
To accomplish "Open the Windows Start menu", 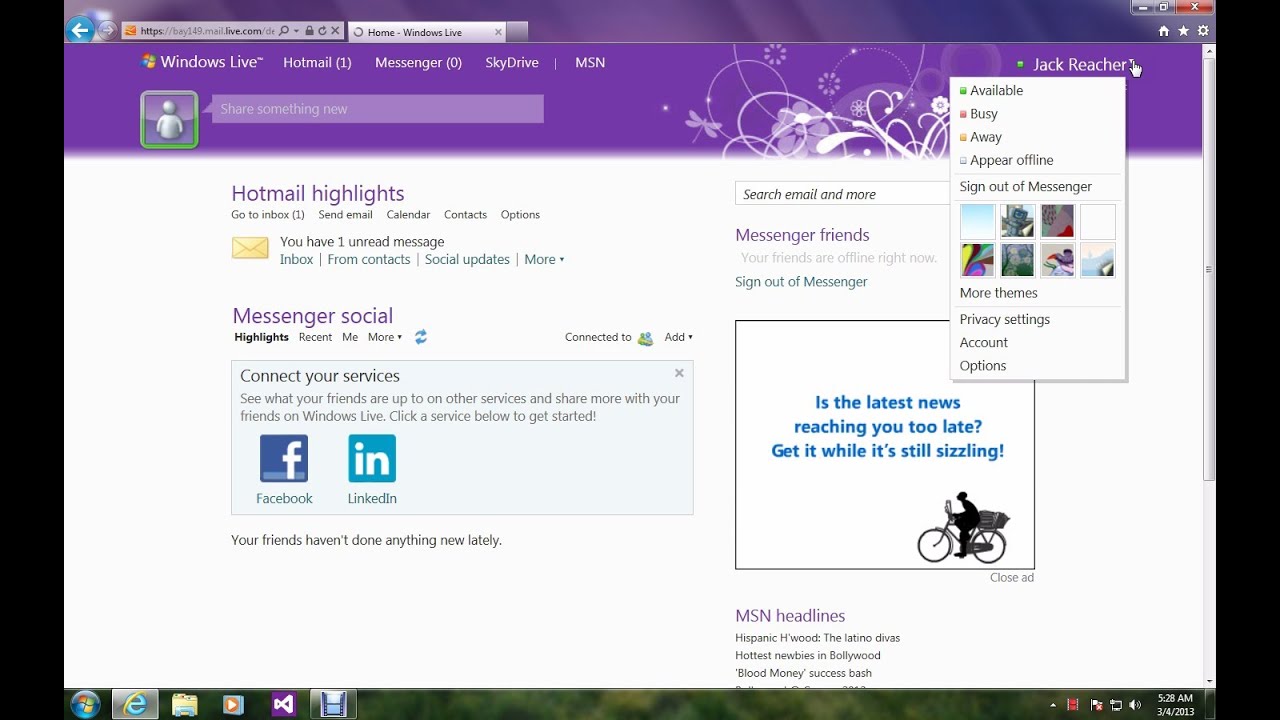I will coord(85,704).
